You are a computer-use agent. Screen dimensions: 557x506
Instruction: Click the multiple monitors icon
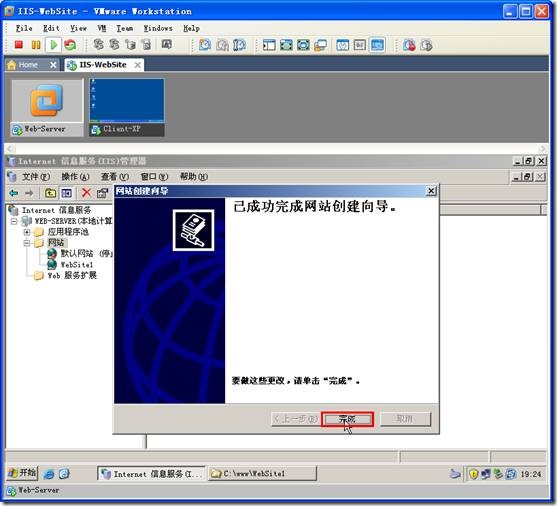click(320, 45)
